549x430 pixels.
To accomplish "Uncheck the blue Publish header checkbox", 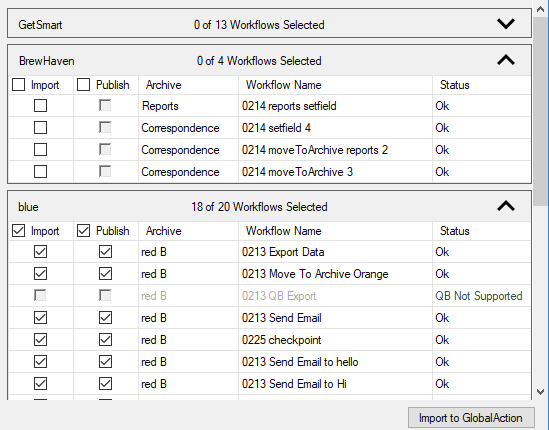I will pyautogui.click(x=83, y=231).
